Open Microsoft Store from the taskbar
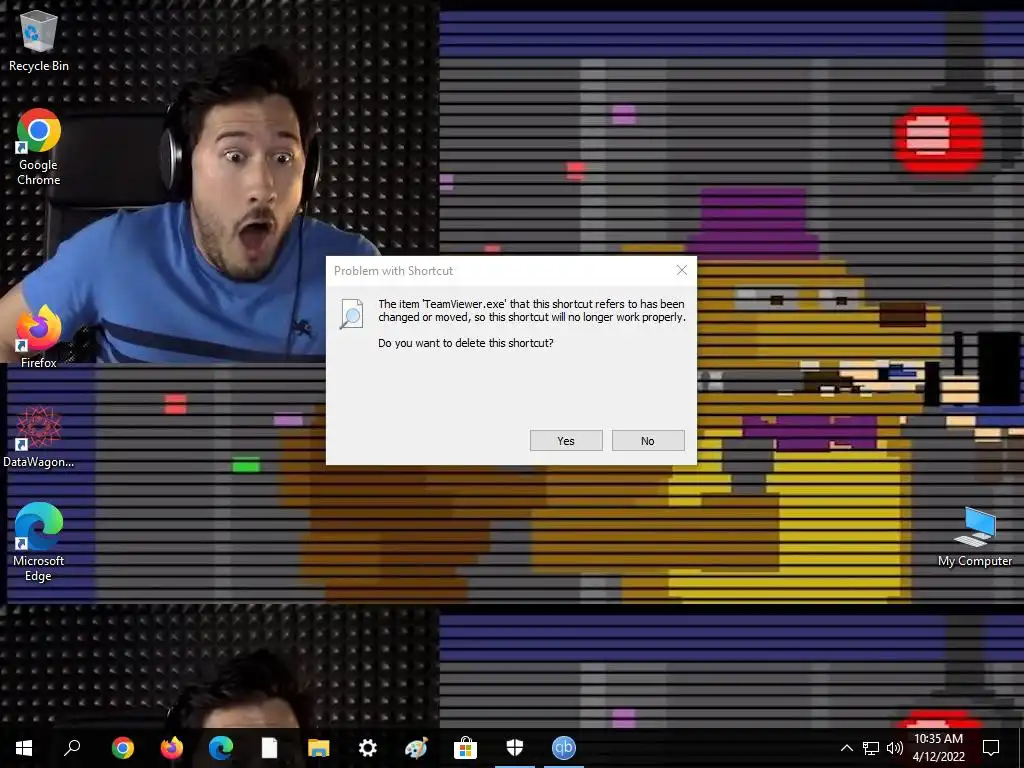Screen dimensions: 1024x768 [x=466, y=748]
